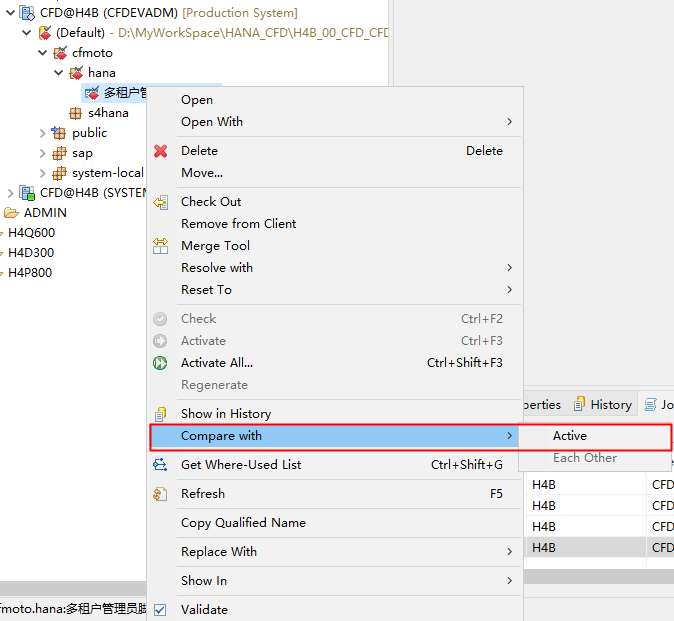Viewport: 674px width, 621px height.
Task: Click the hana package icon
Action: tap(76, 73)
